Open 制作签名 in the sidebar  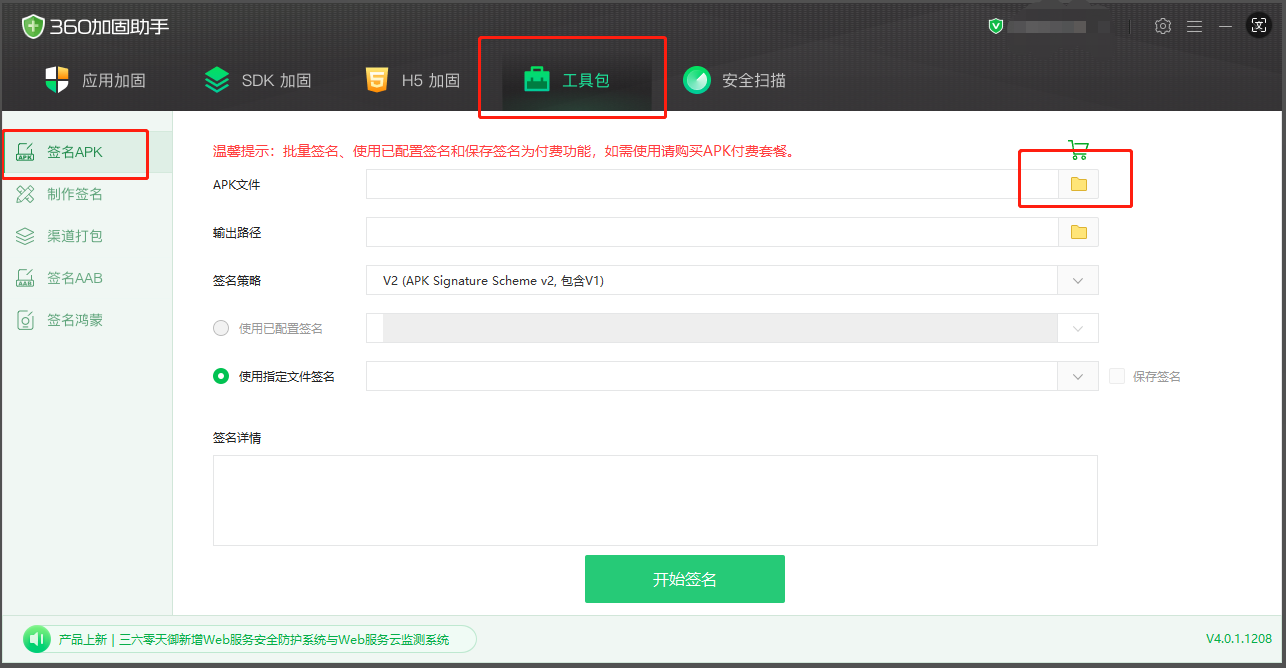(76, 194)
